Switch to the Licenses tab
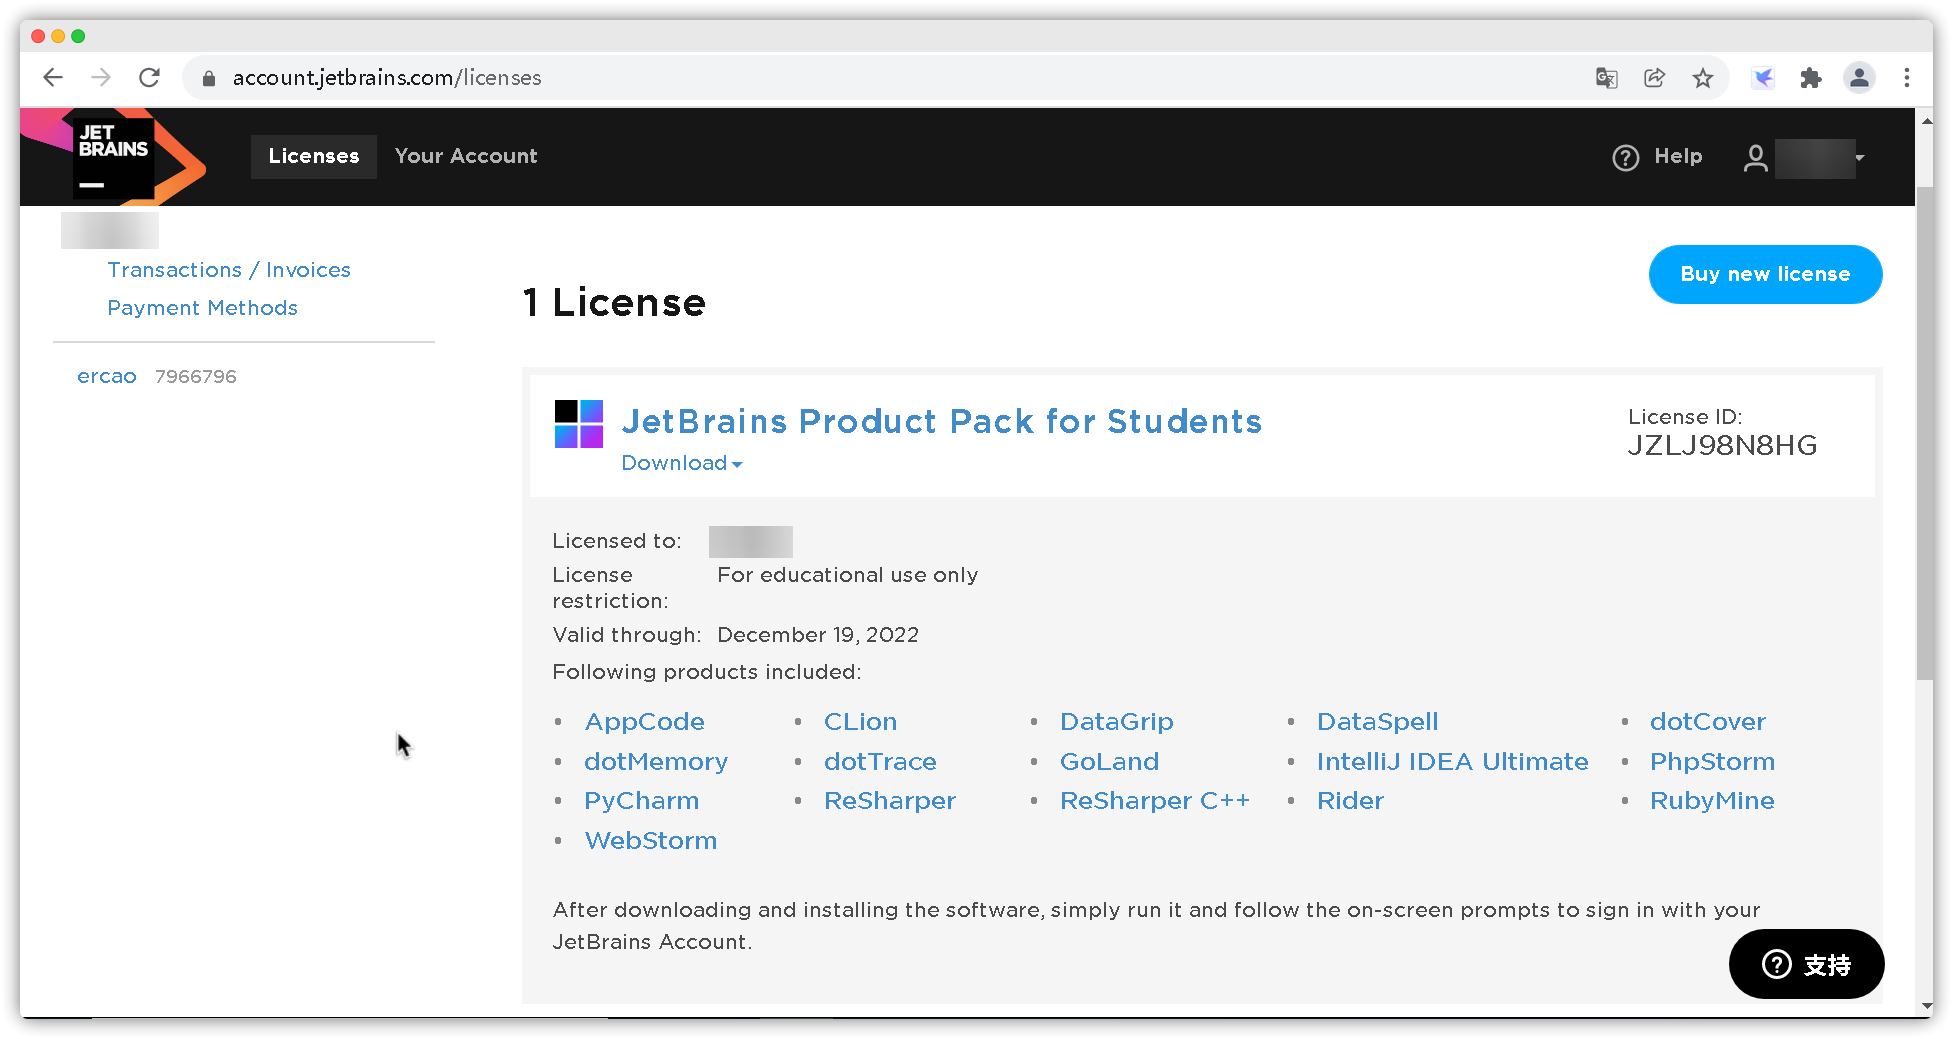The image size is (1953, 1039). [x=313, y=156]
